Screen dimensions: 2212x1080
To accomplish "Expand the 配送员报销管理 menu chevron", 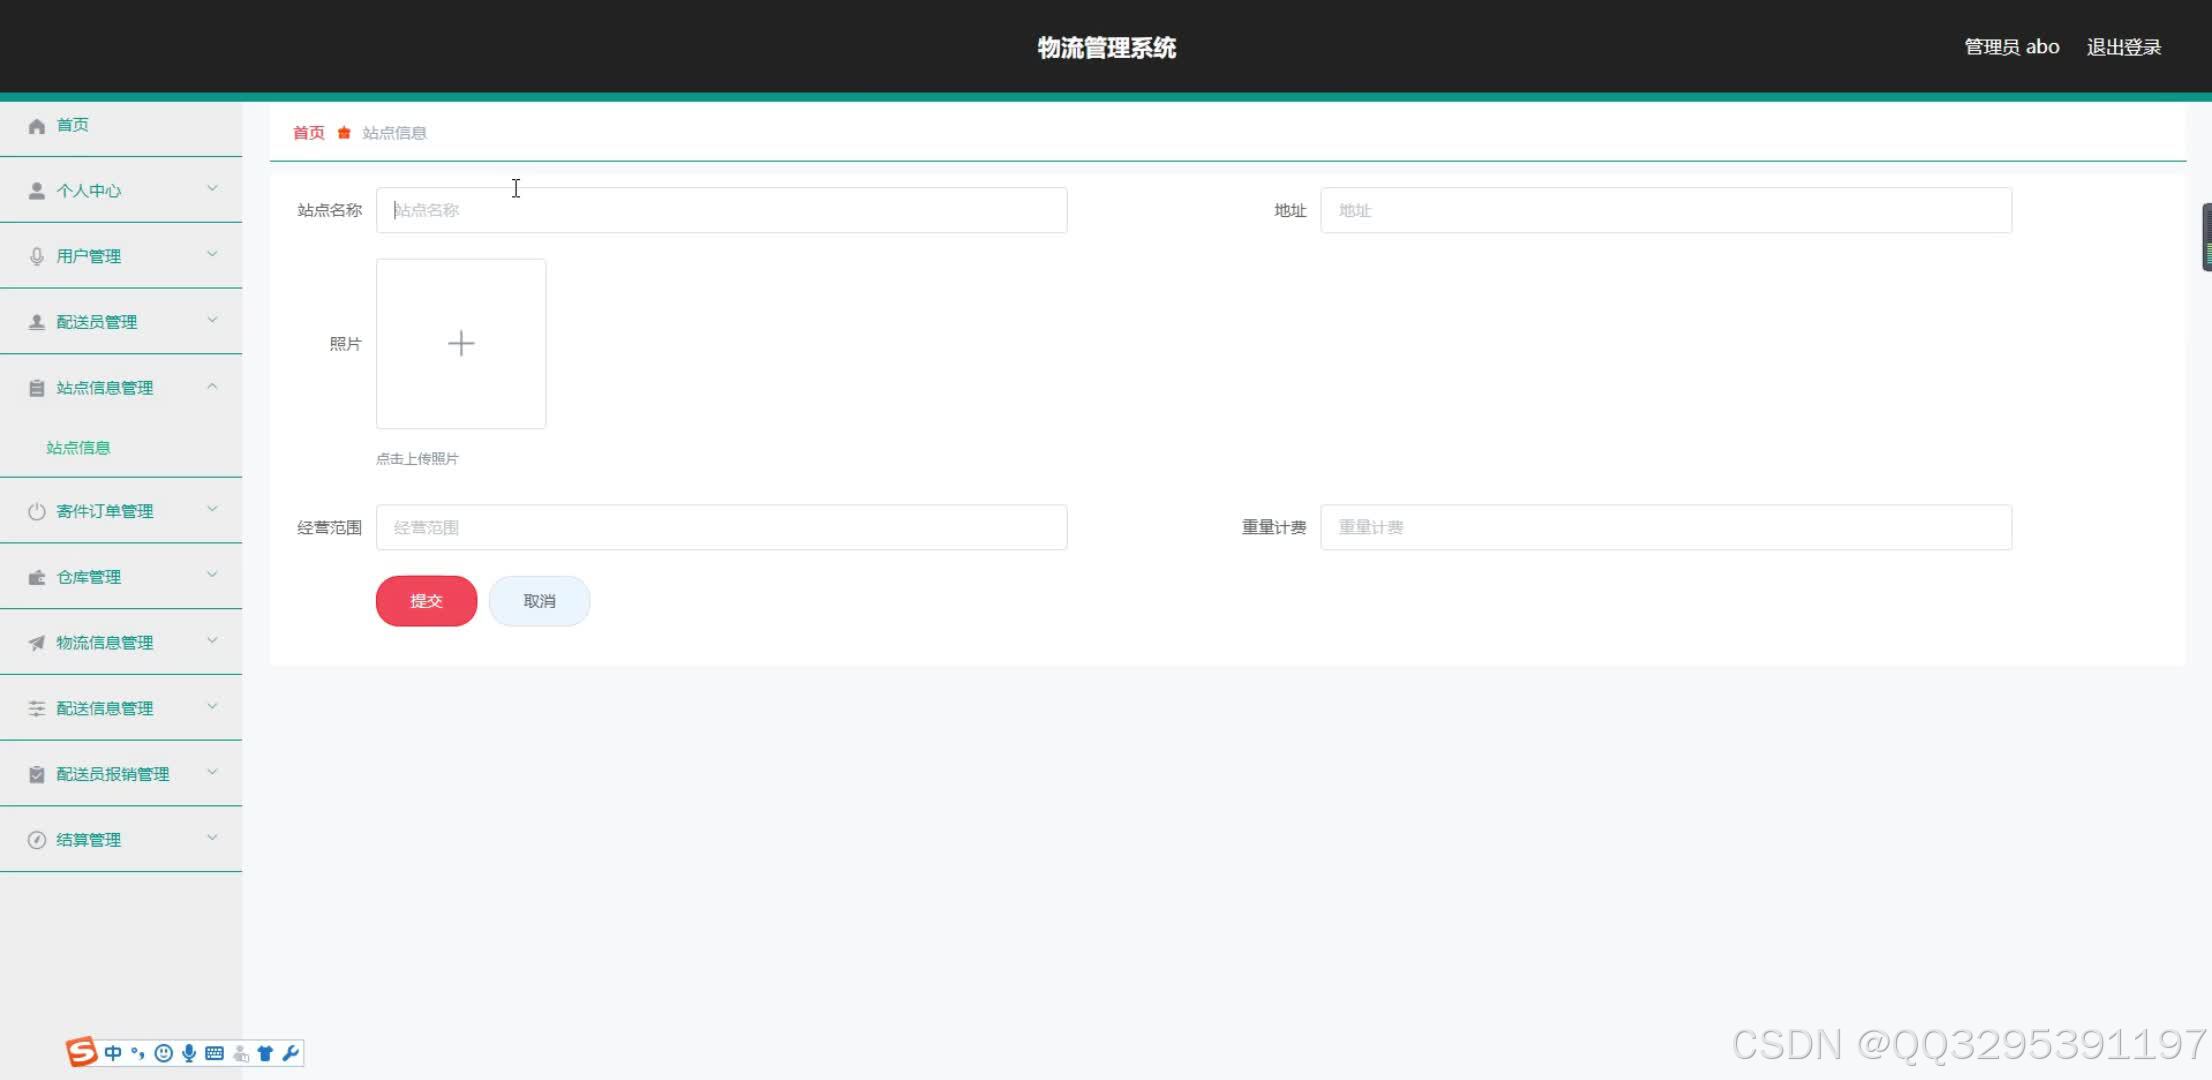I will [x=212, y=773].
